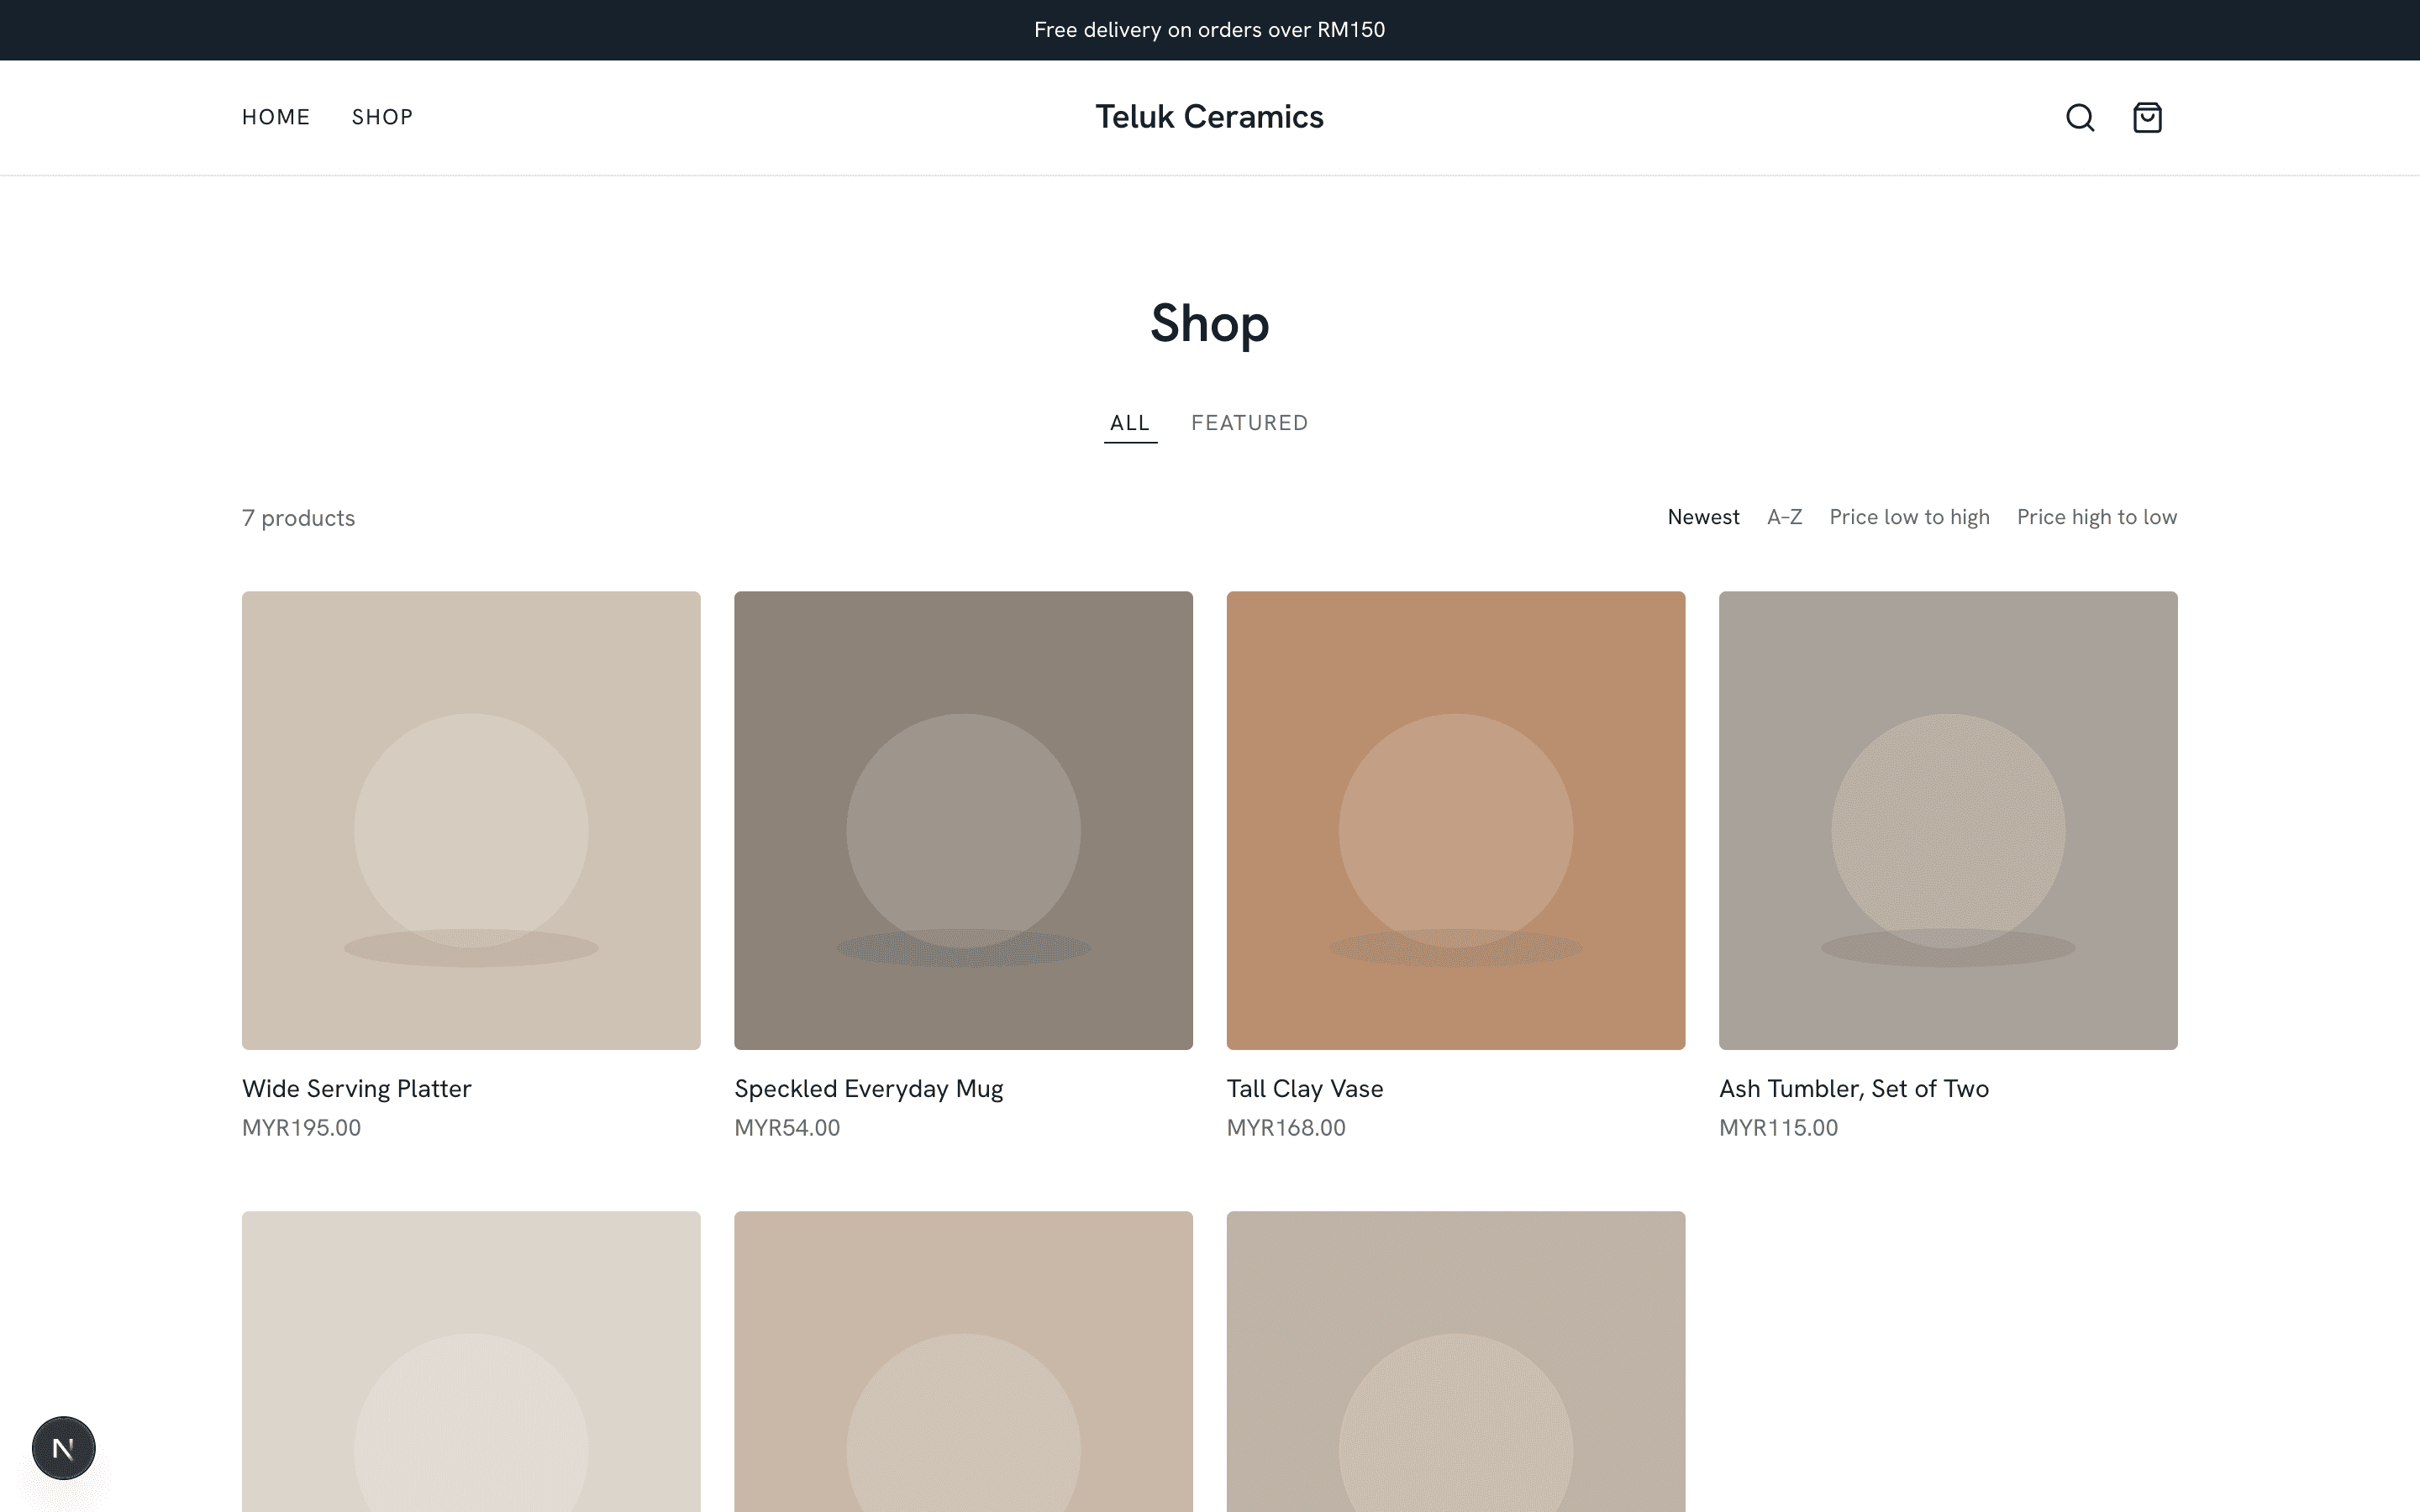Sort by Price low to high
The image size is (2420, 1512).
click(x=1909, y=517)
